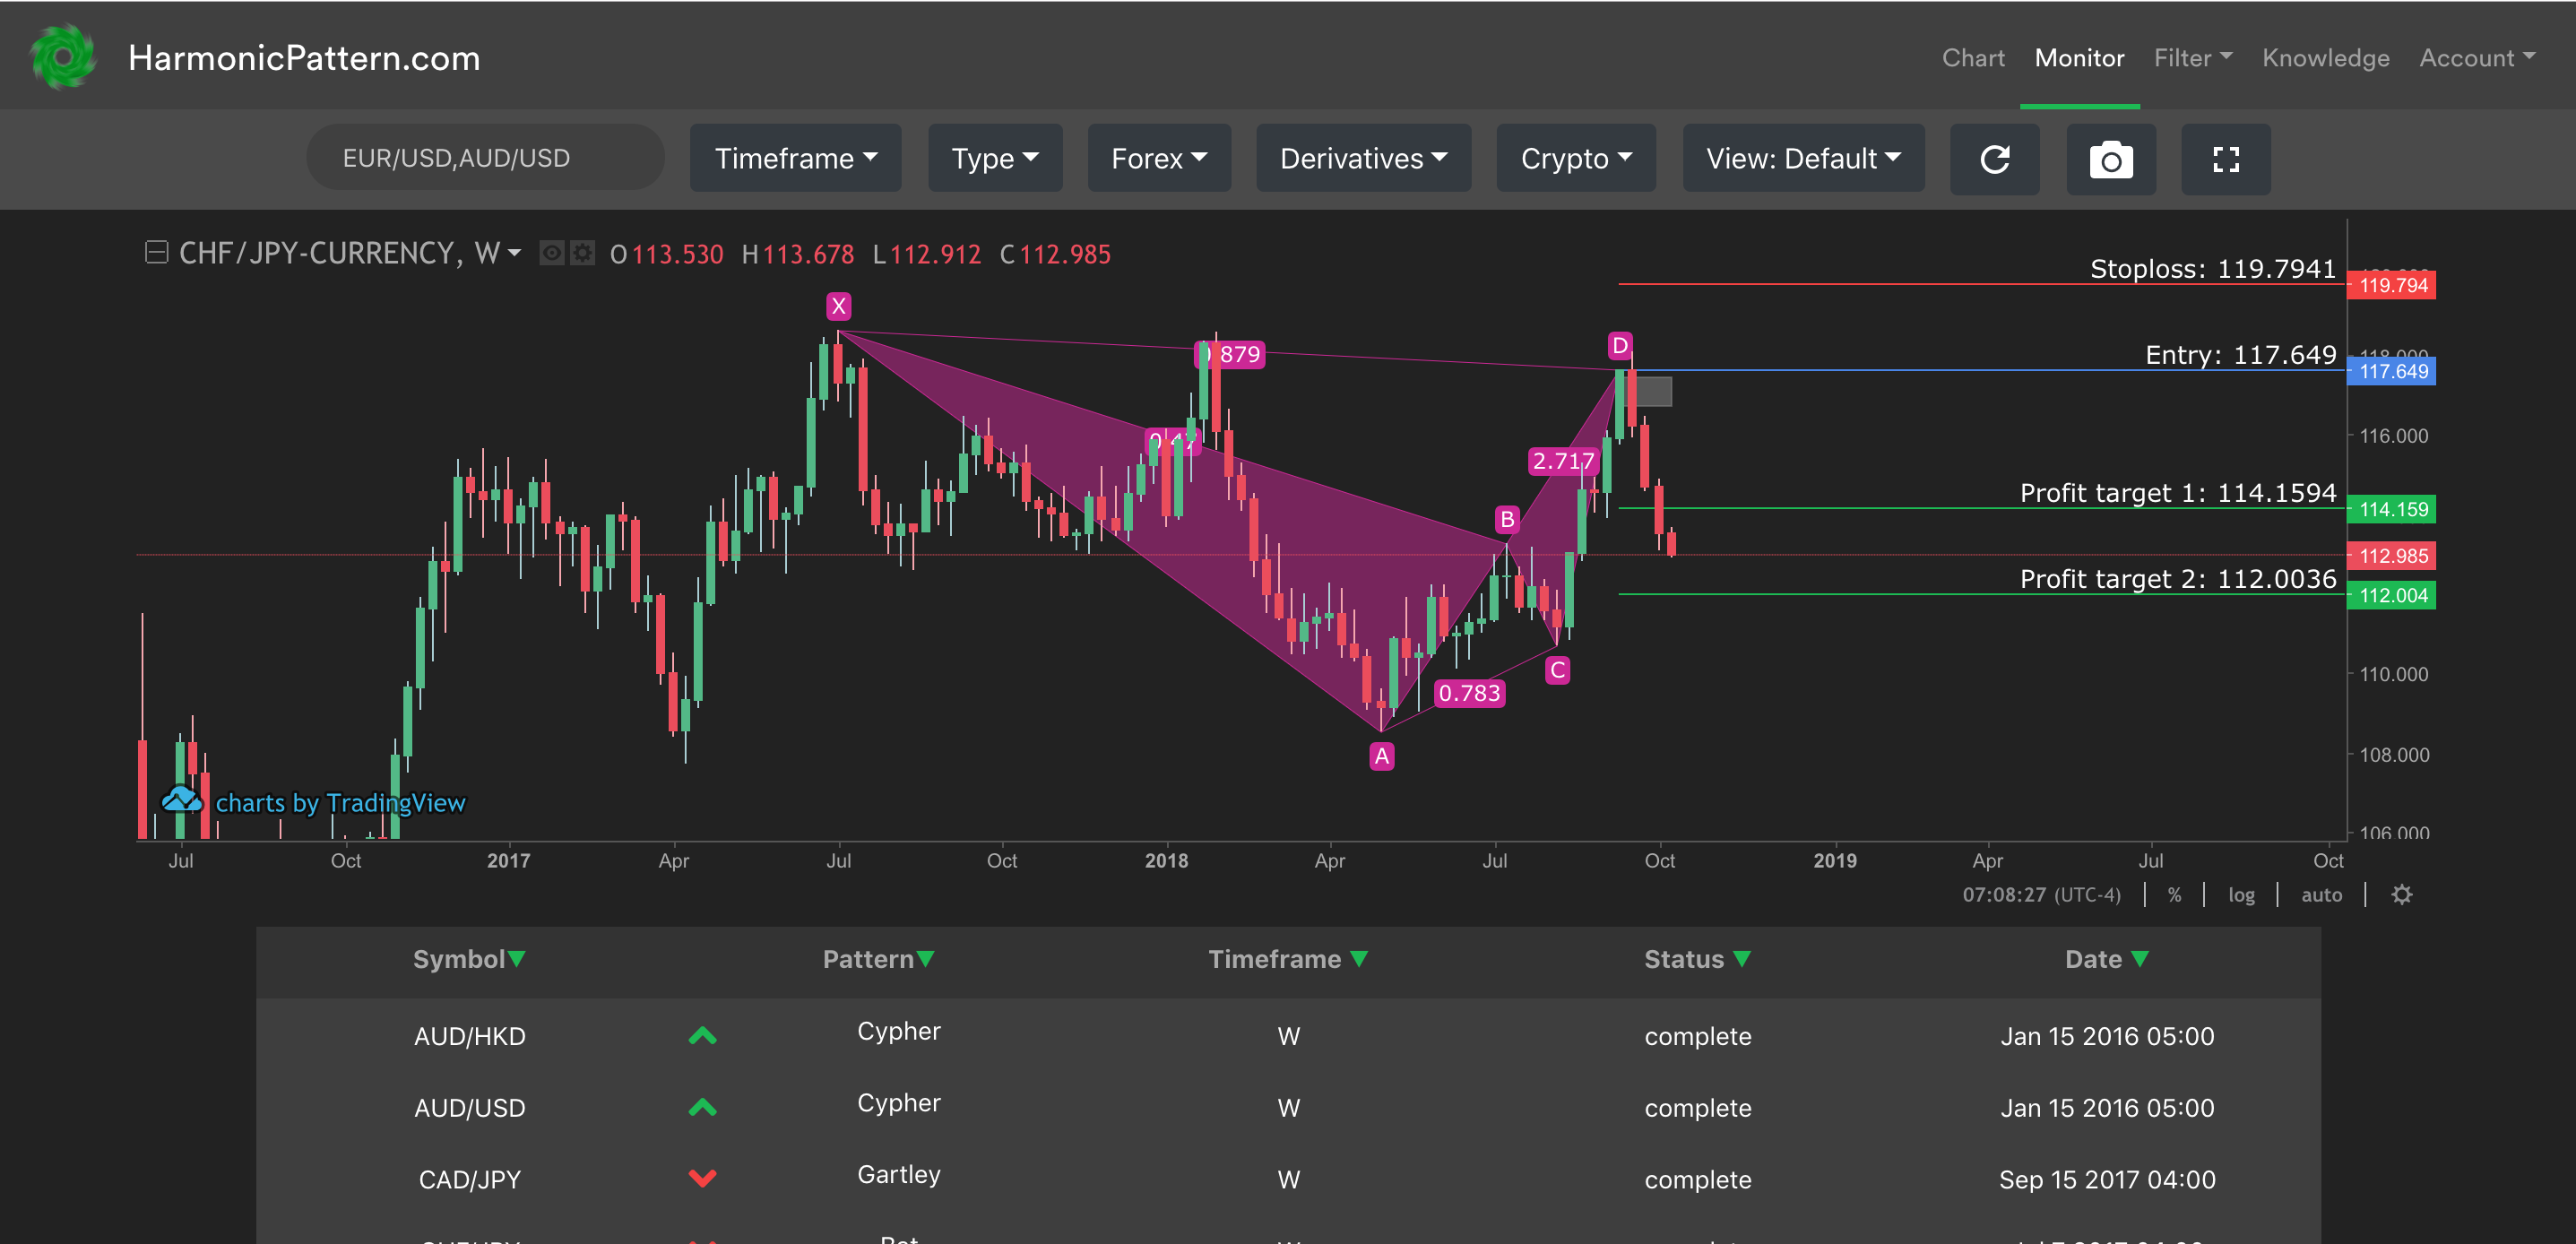Click the red down arrow for CAD/JPY
The height and width of the screenshot is (1244, 2576).
(x=703, y=1179)
